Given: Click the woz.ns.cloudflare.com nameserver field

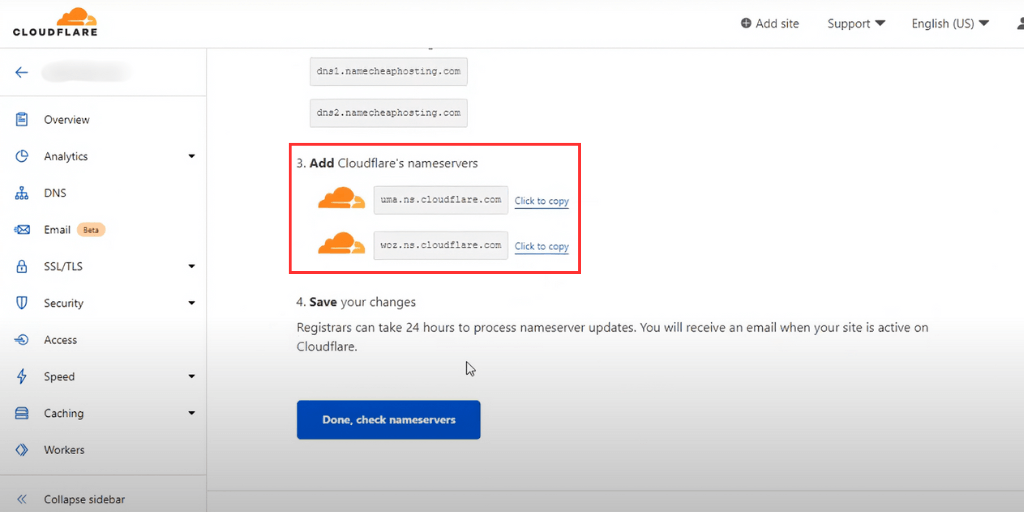Looking at the screenshot, I should pos(441,246).
